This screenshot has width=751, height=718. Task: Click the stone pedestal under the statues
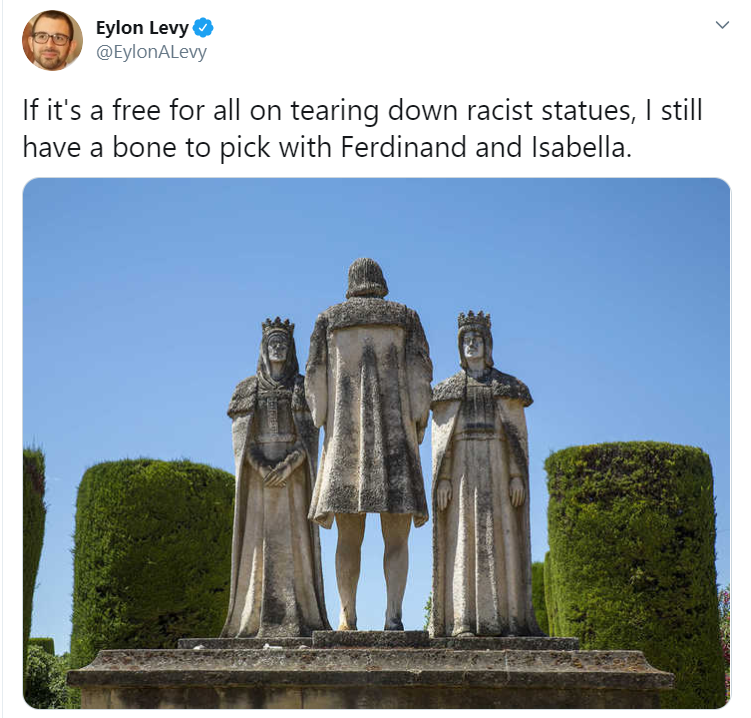coord(370,671)
